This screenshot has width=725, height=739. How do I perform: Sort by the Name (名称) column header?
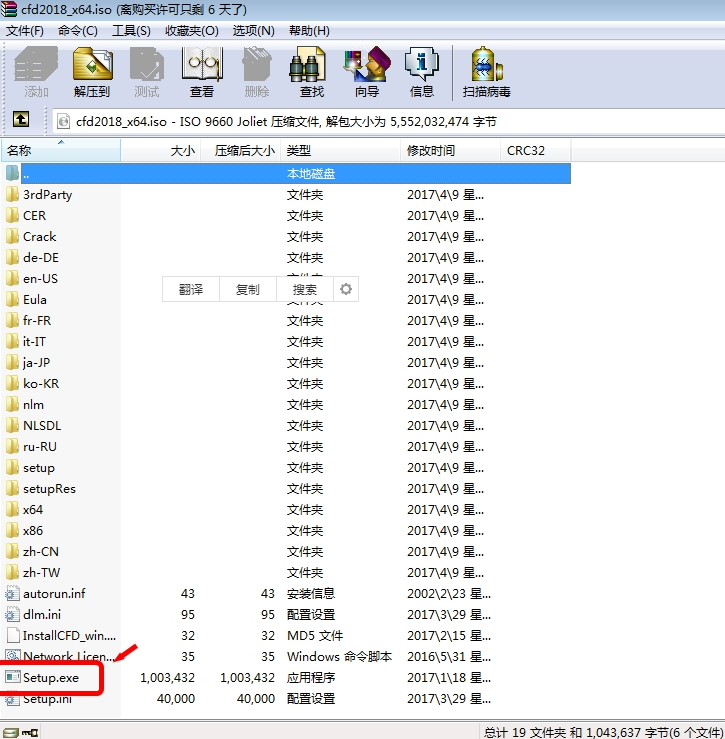click(61, 150)
